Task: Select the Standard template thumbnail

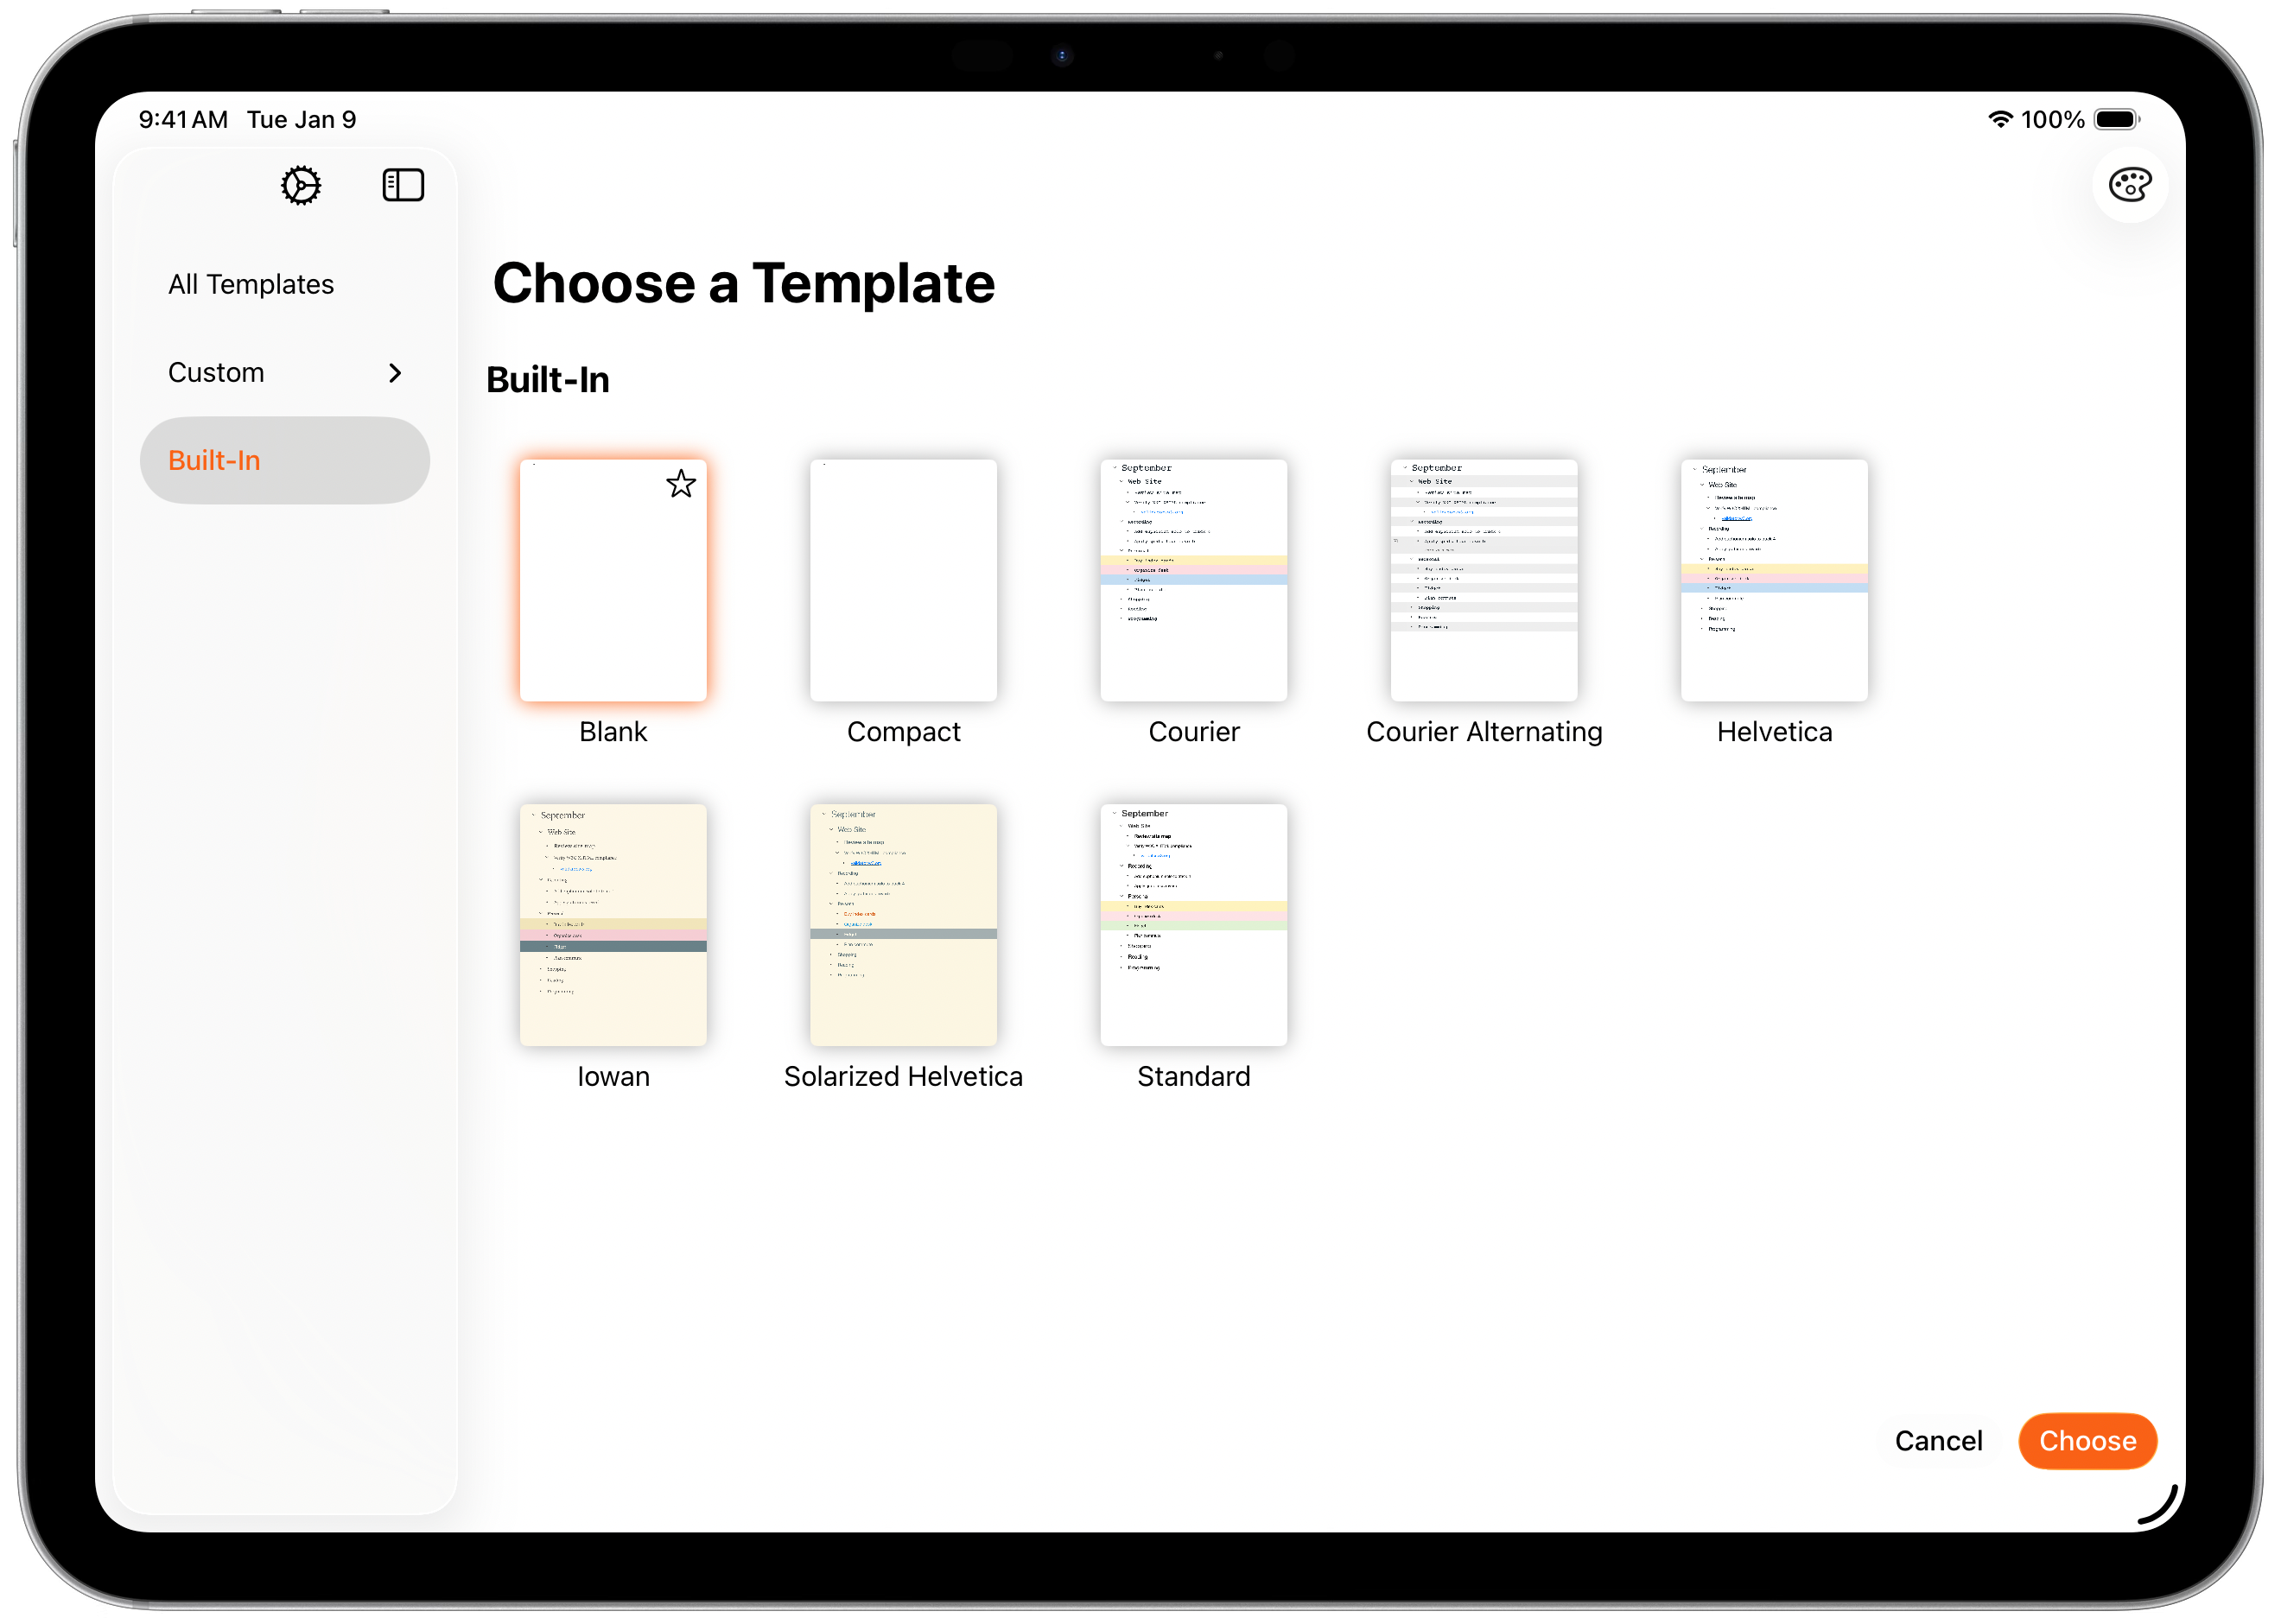Action: 1193,925
